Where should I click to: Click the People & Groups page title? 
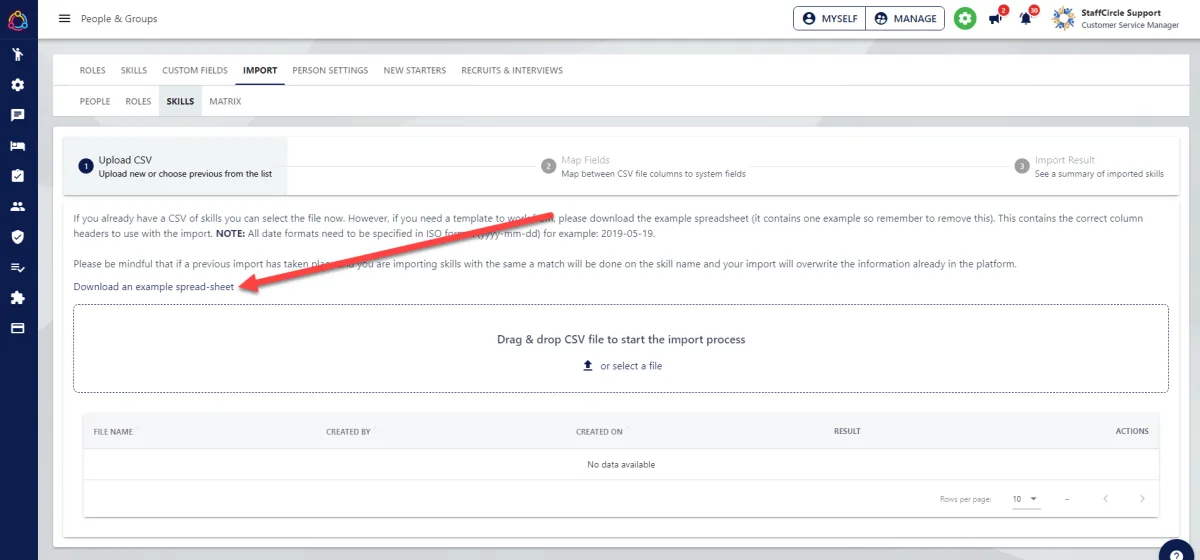point(119,19)
